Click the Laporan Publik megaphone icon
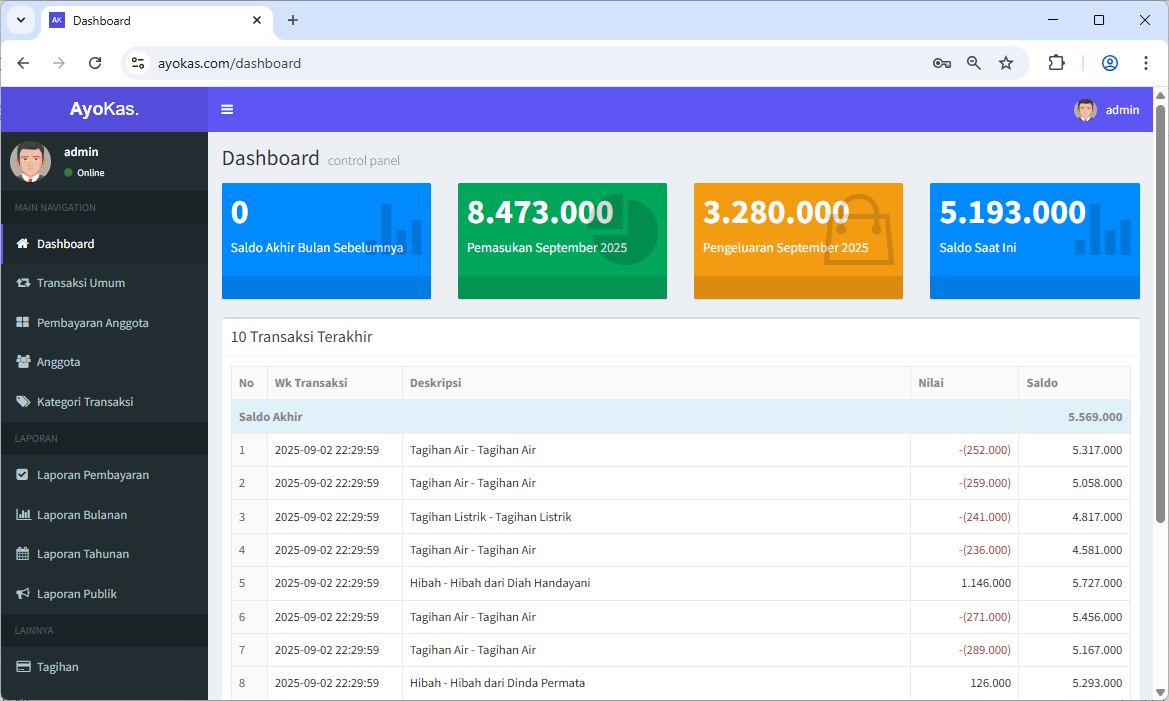The image size is (1169, 701). click(x=23, y=594)
